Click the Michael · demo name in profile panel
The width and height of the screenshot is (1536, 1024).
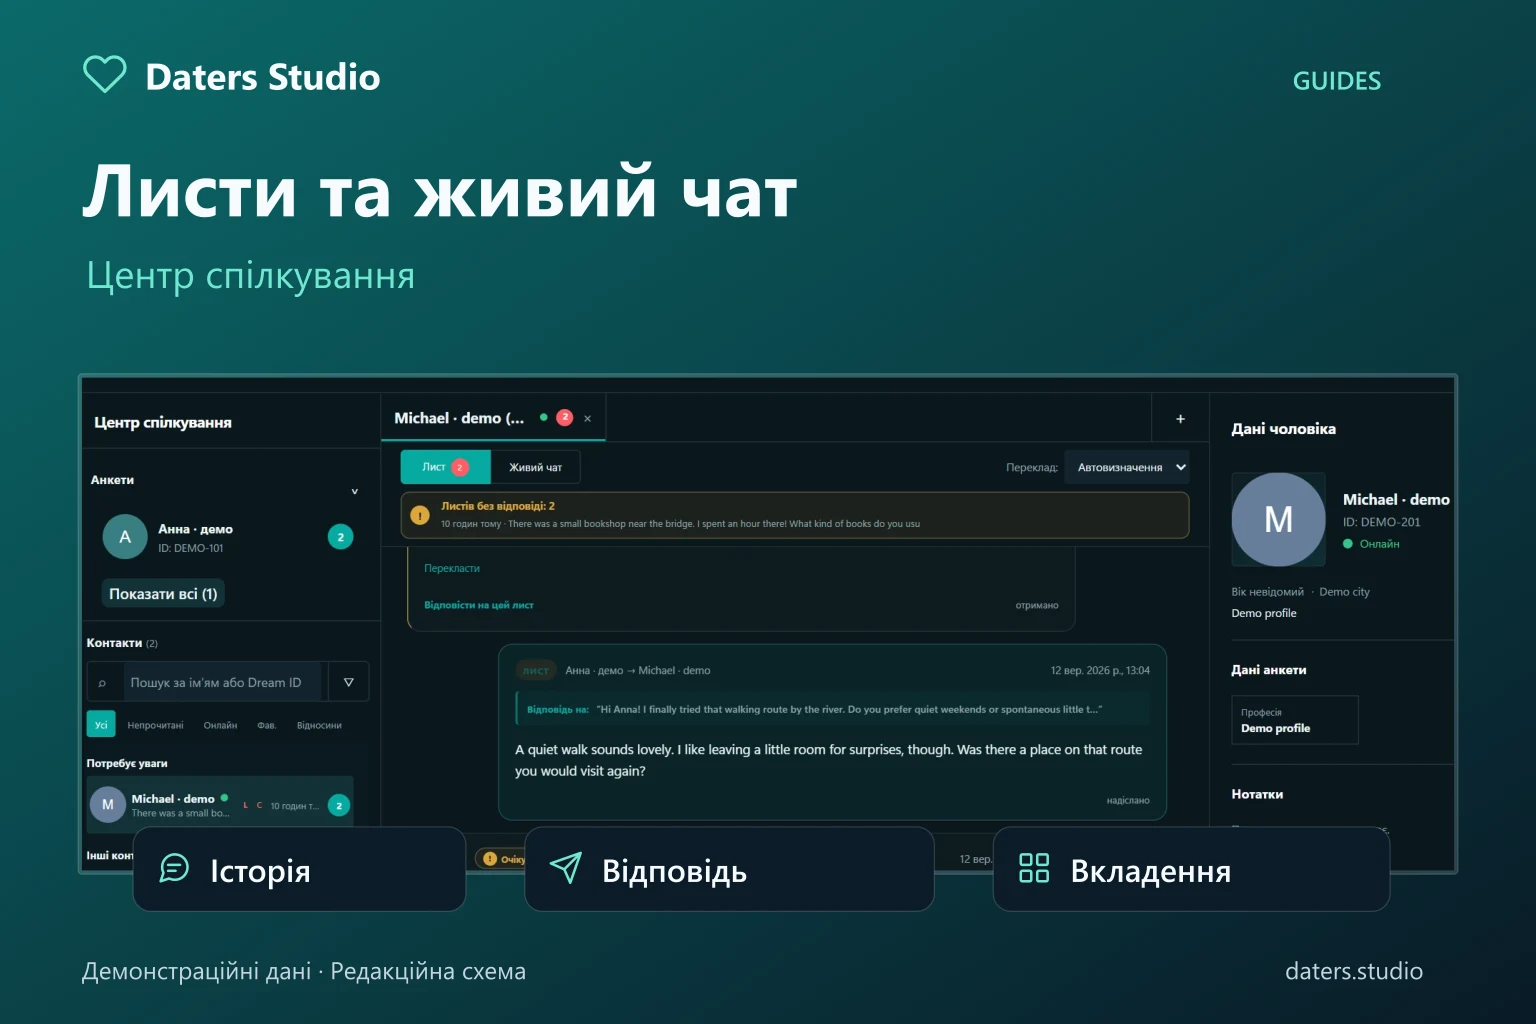tap(1396, 499)
